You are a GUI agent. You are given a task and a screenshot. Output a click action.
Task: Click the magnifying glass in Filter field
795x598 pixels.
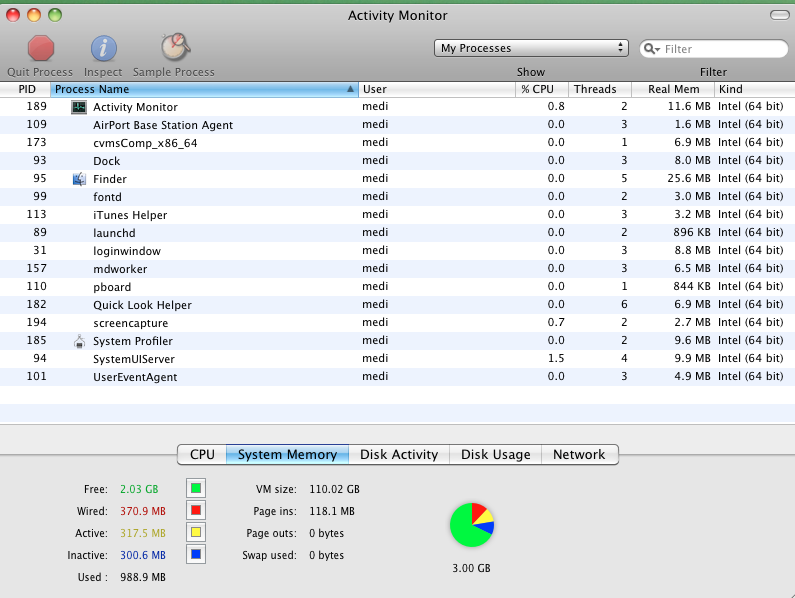[x=652, y=49]
